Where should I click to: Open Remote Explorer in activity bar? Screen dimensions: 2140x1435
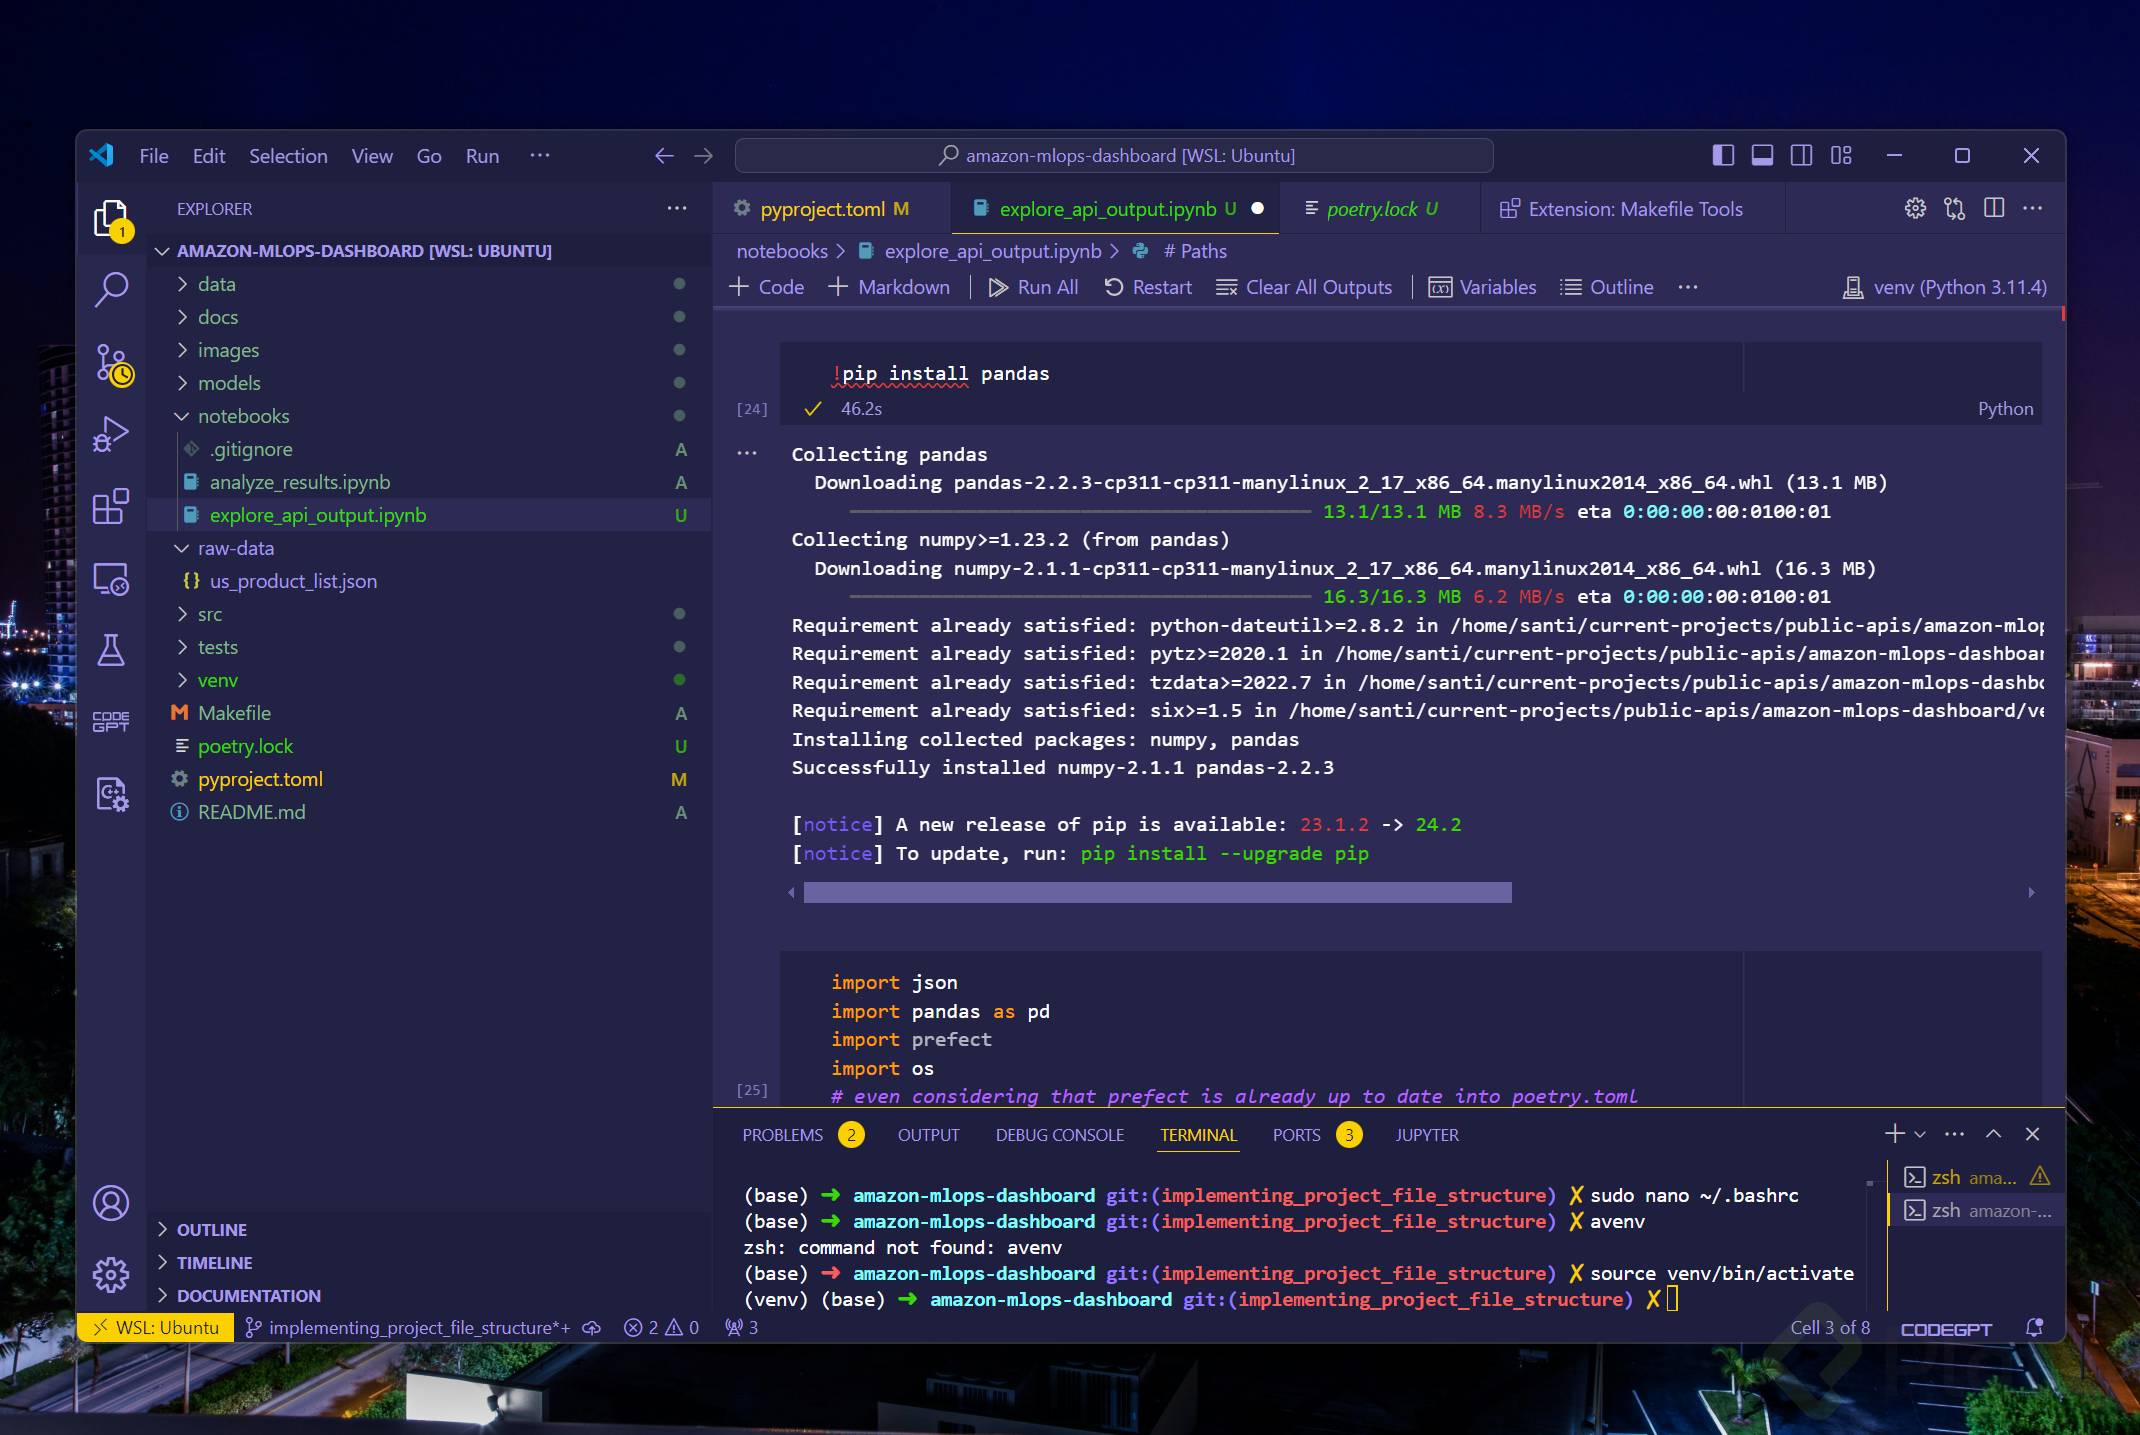[111, 579]
